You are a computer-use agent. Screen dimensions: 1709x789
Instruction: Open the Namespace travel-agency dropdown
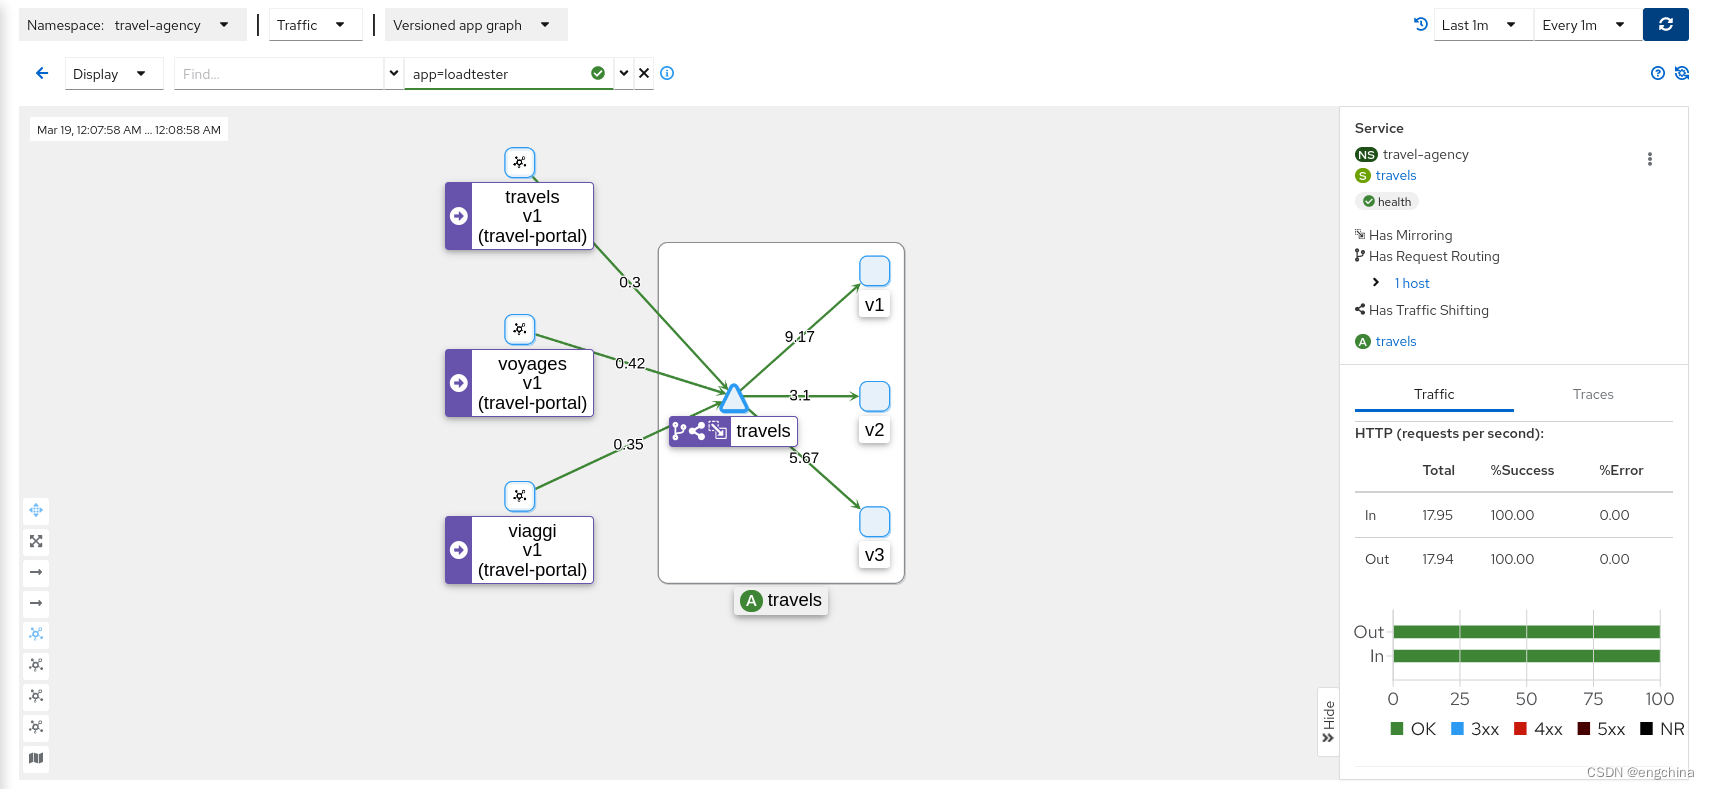[x=132, y=25]
